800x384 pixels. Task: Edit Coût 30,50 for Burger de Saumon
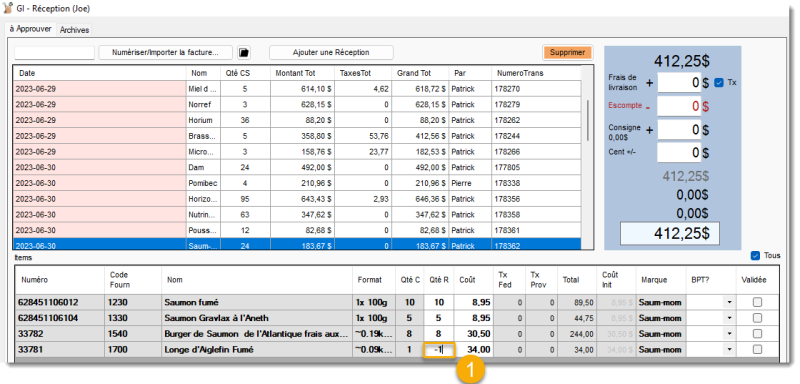474,334
